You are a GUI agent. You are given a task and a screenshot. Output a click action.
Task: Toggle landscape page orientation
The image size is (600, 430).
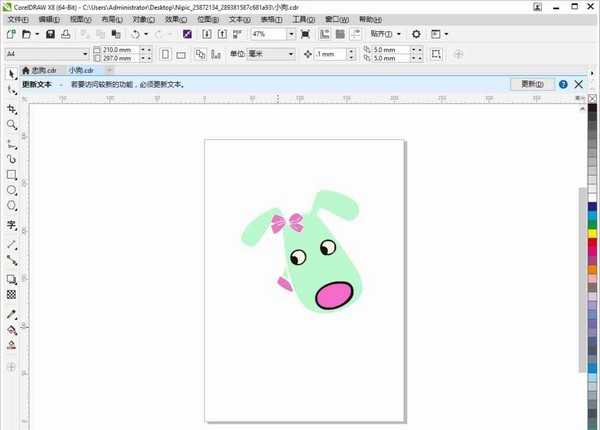pyautogui.click(x=181, y=53)
